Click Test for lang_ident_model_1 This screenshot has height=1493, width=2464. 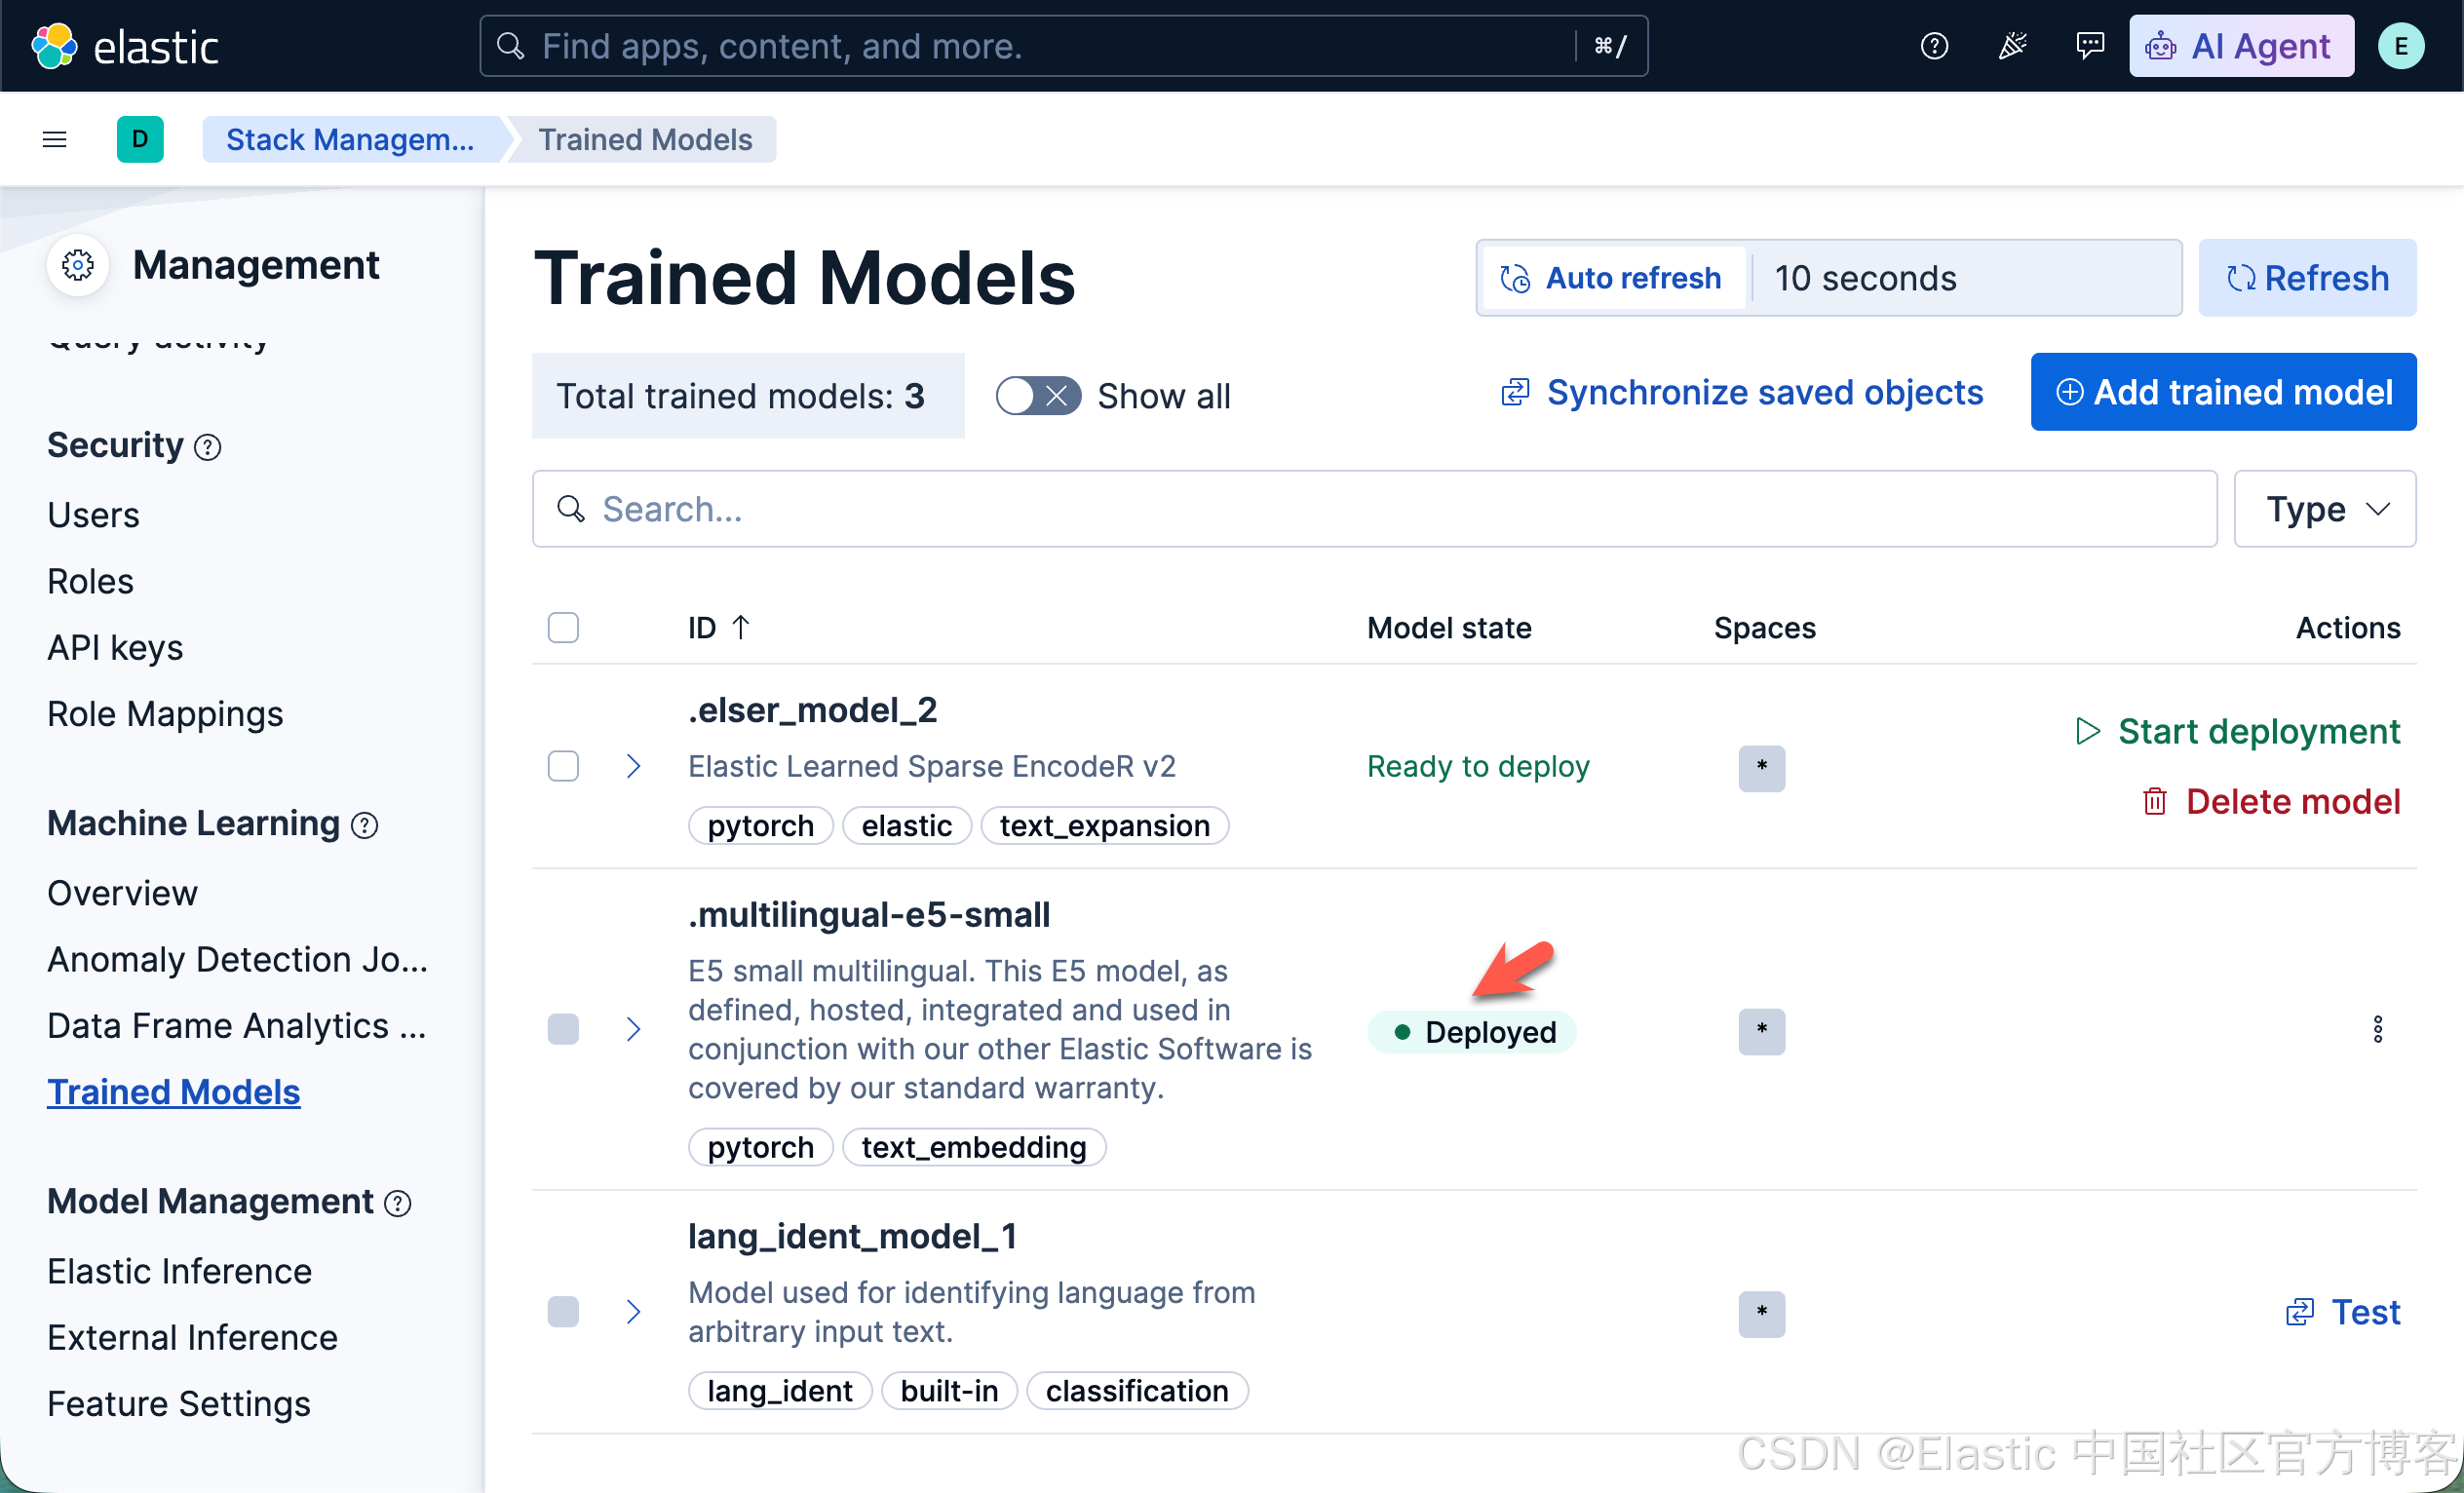2343,1312
